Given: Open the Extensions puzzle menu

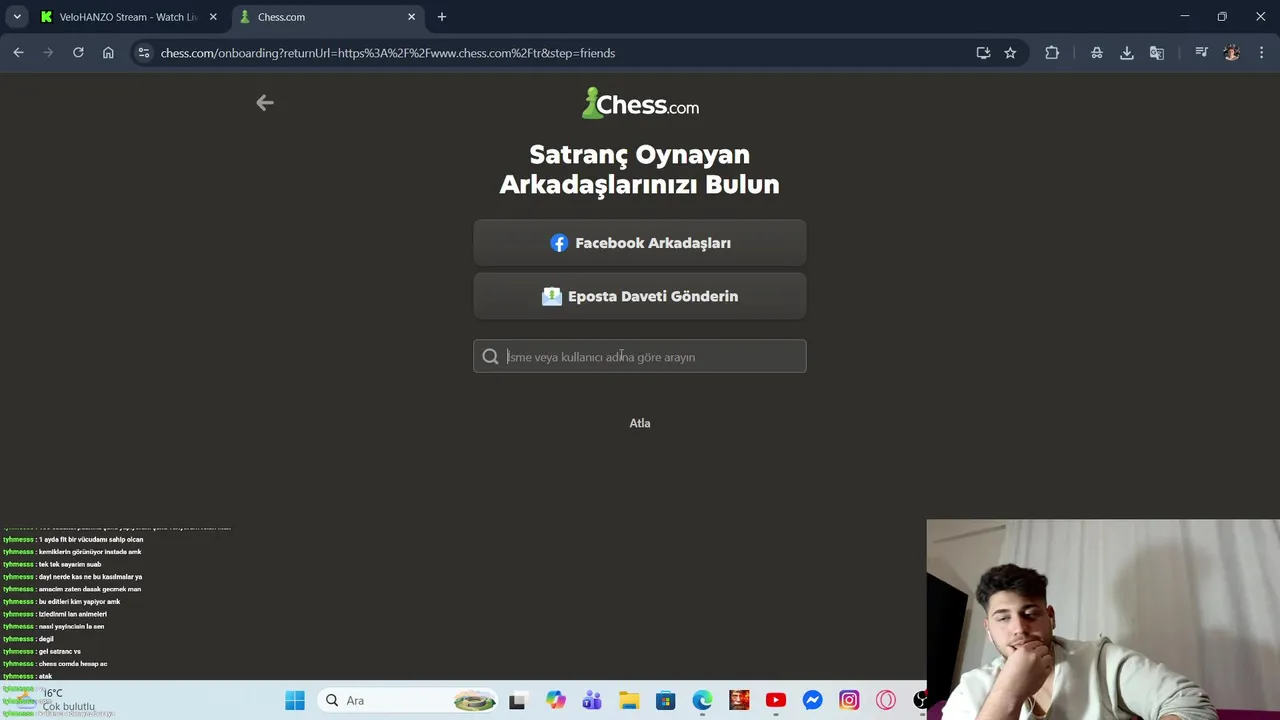Looking at the screenshot, I should tap(1052, 53).
